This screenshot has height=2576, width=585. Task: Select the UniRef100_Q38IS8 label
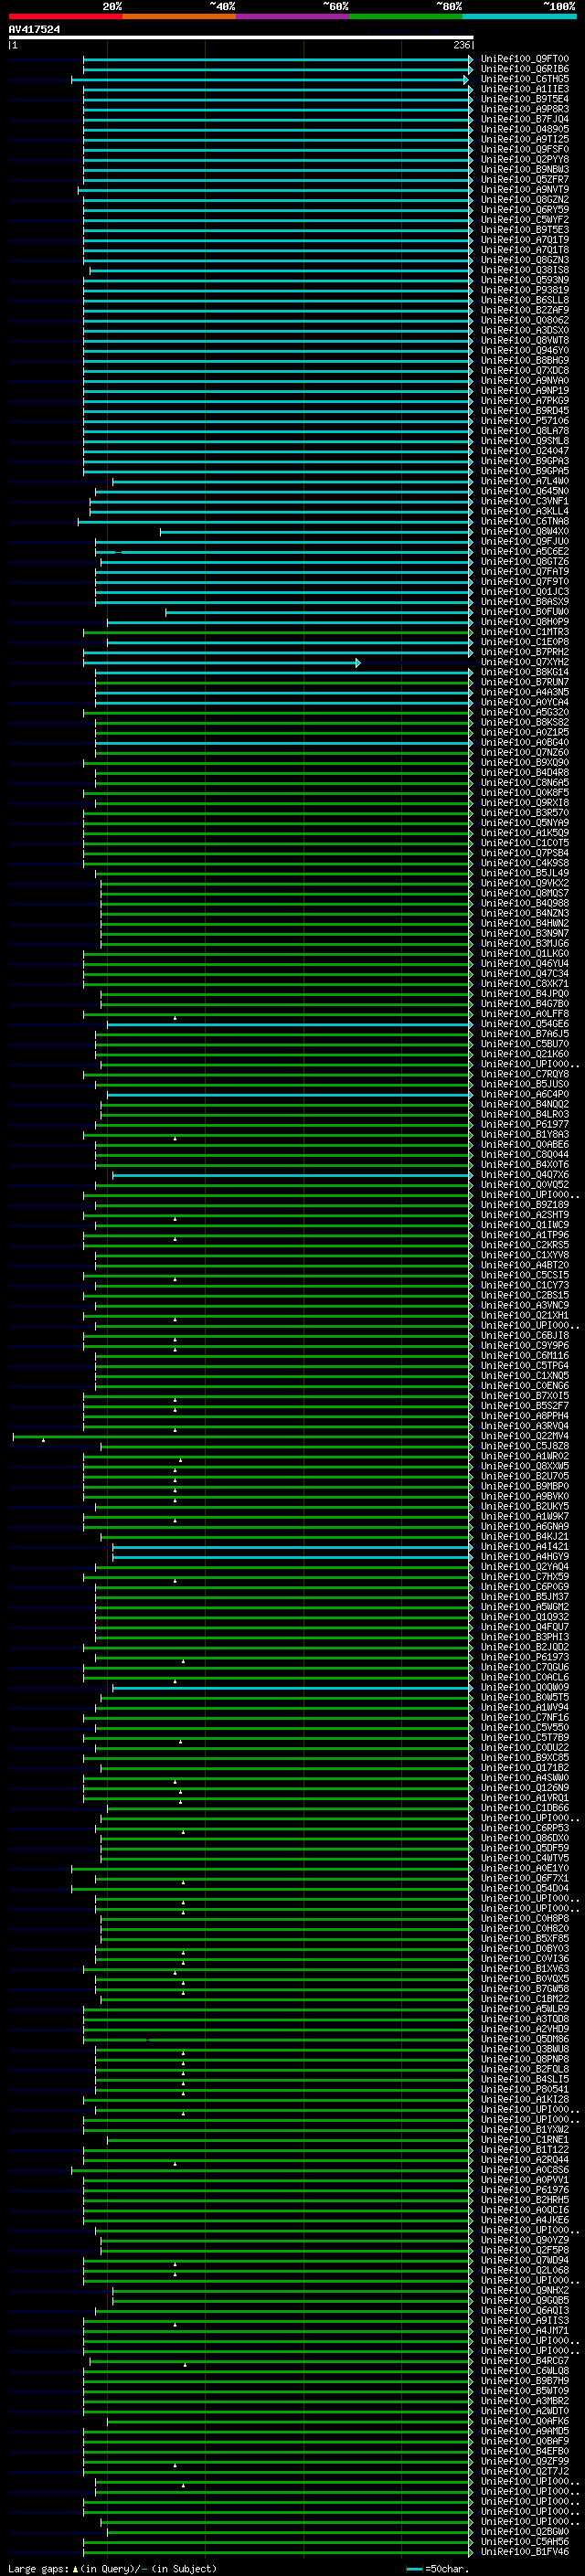(x=524, y=270)
